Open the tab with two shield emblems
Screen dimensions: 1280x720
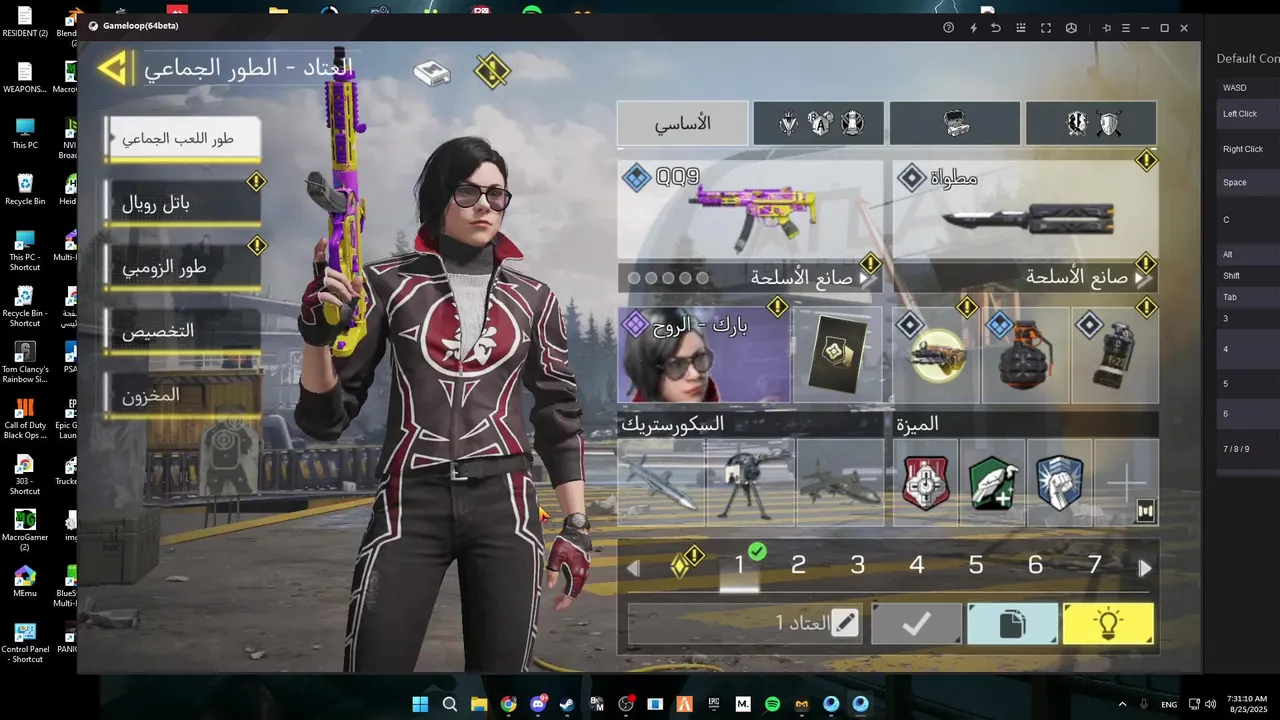coord(1091,123)
